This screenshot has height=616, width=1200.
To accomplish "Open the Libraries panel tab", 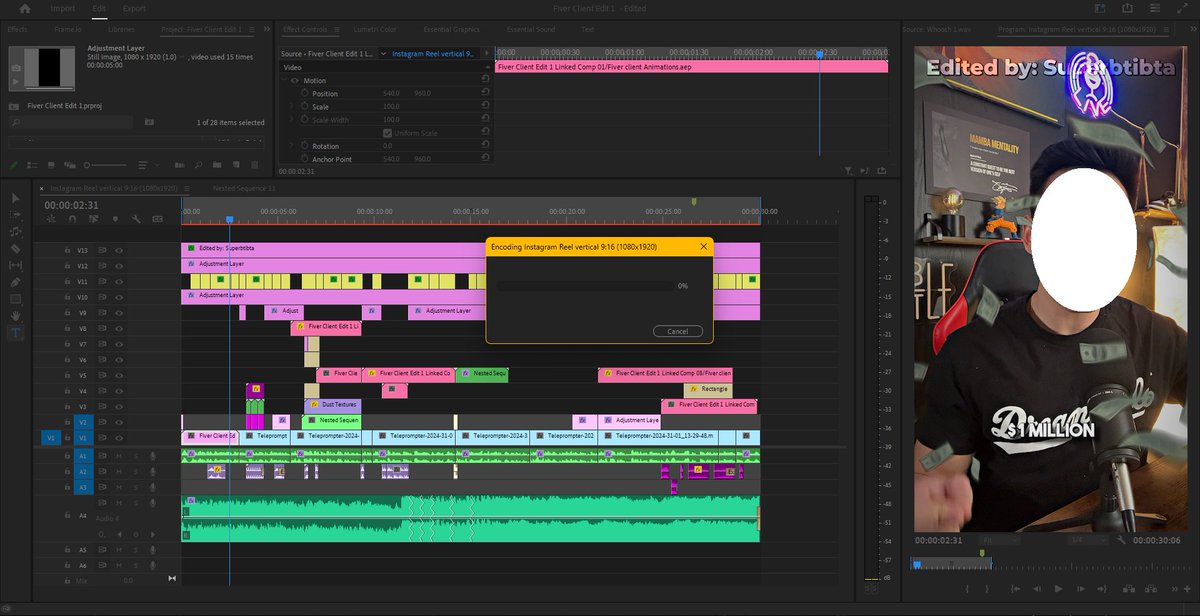I will [121, 29].
